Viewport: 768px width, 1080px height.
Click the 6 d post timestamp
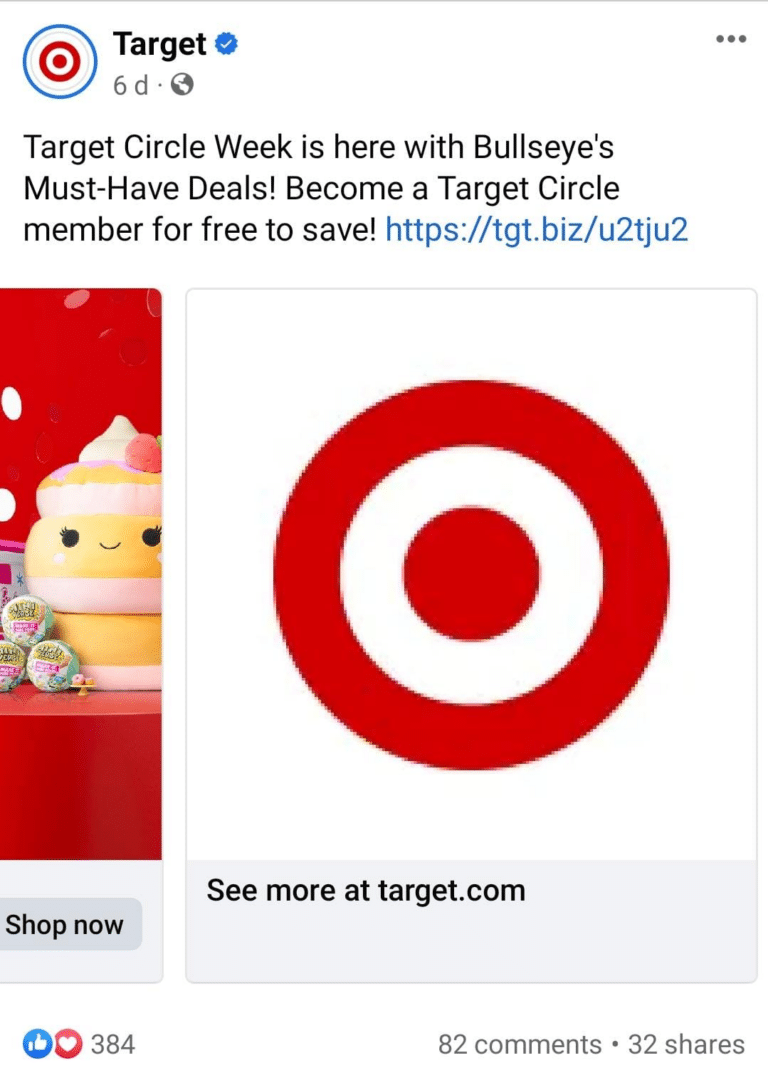(130, 85)
